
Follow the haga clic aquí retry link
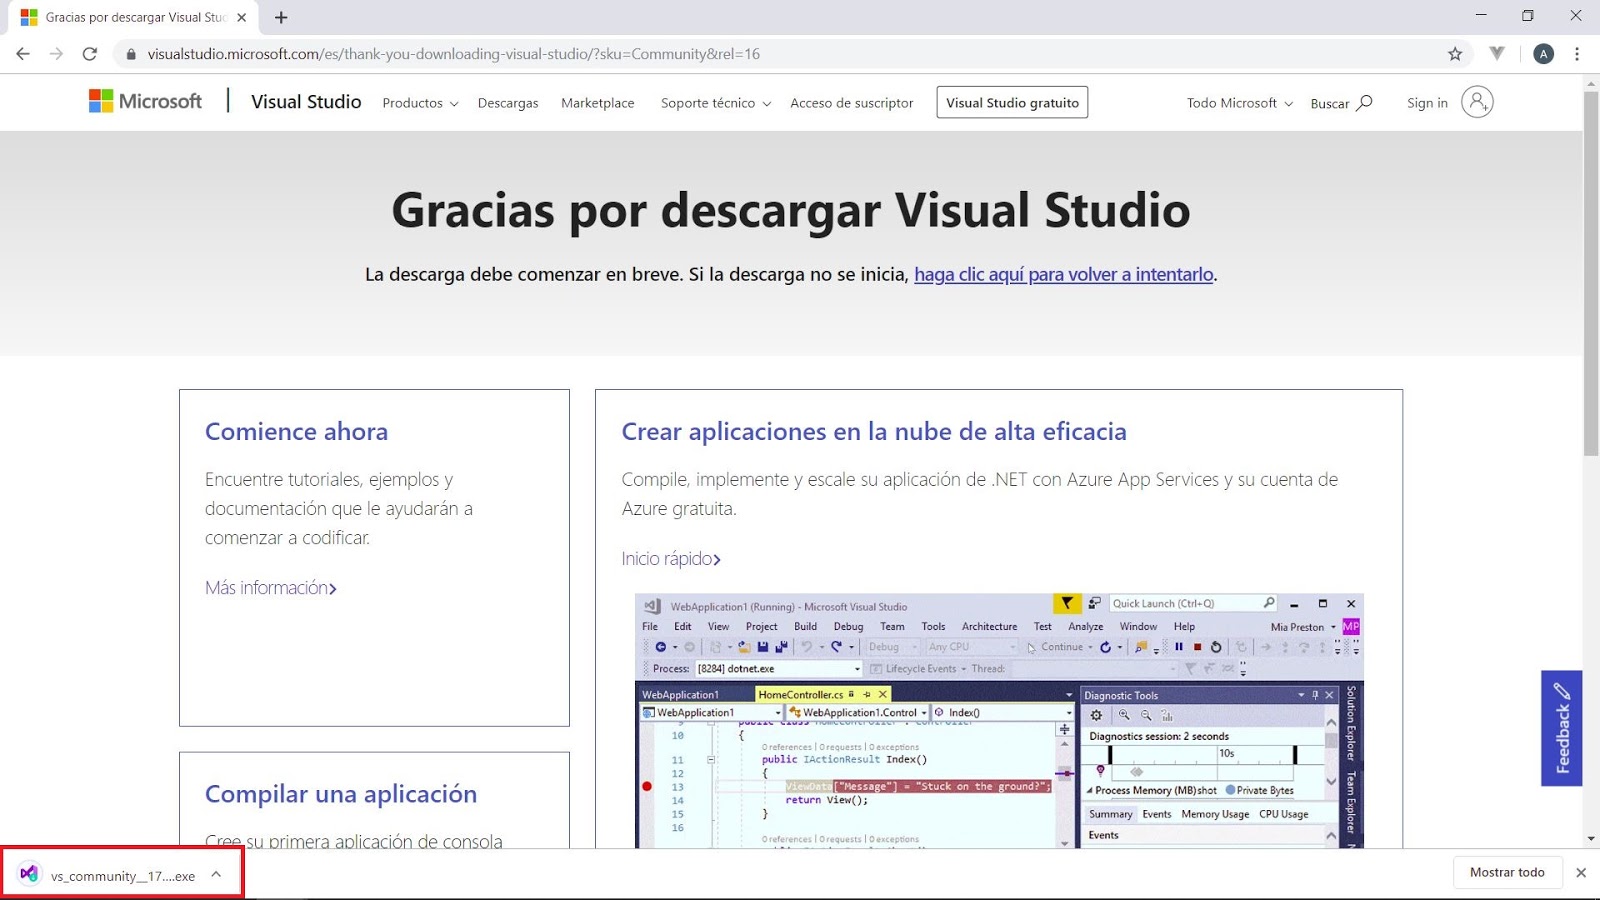[x=1063, y=273]
